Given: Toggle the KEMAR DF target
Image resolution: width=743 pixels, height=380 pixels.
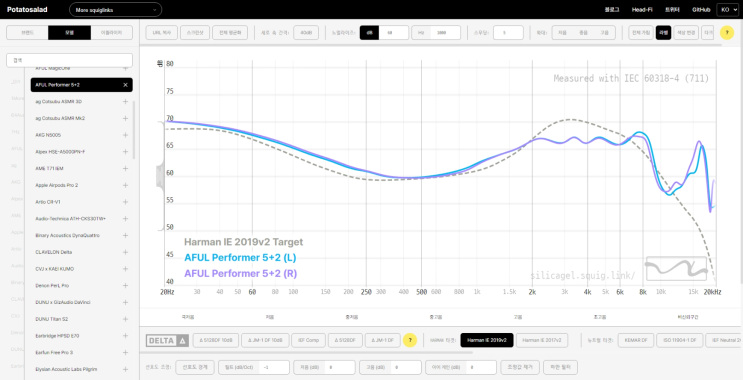Looking at the screenshot, I should (x=636, y=340).
